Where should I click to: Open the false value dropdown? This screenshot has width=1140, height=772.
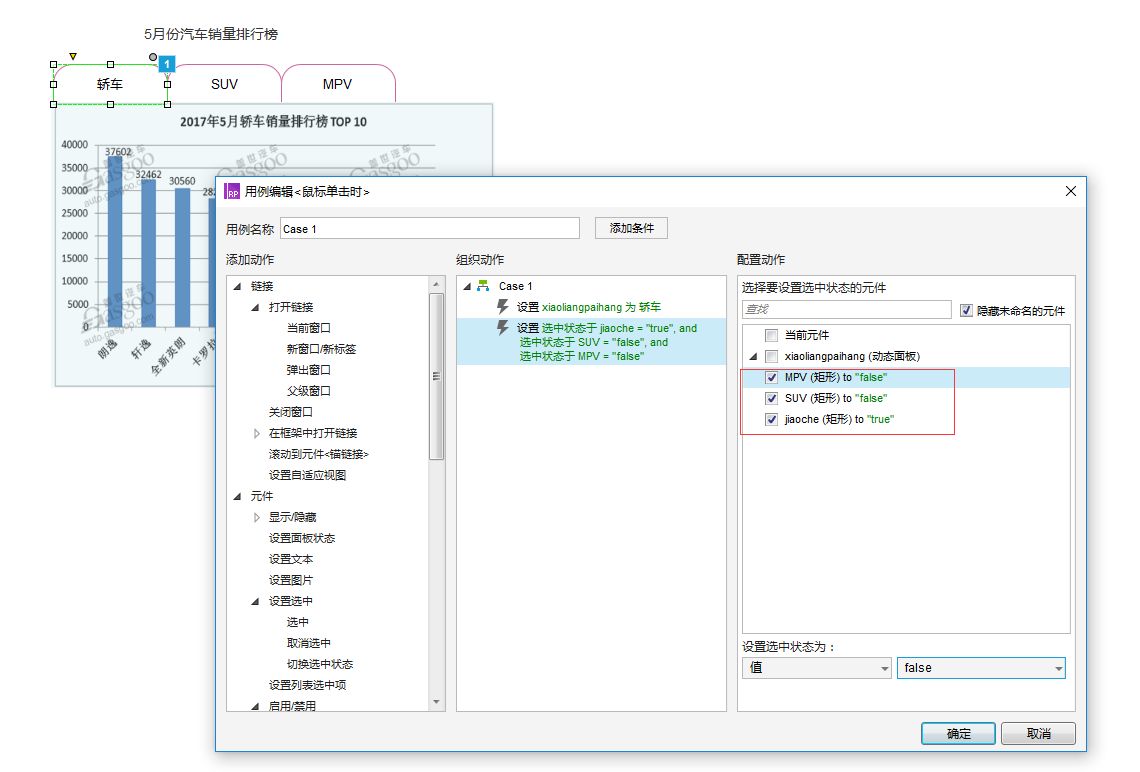point(981,668)
